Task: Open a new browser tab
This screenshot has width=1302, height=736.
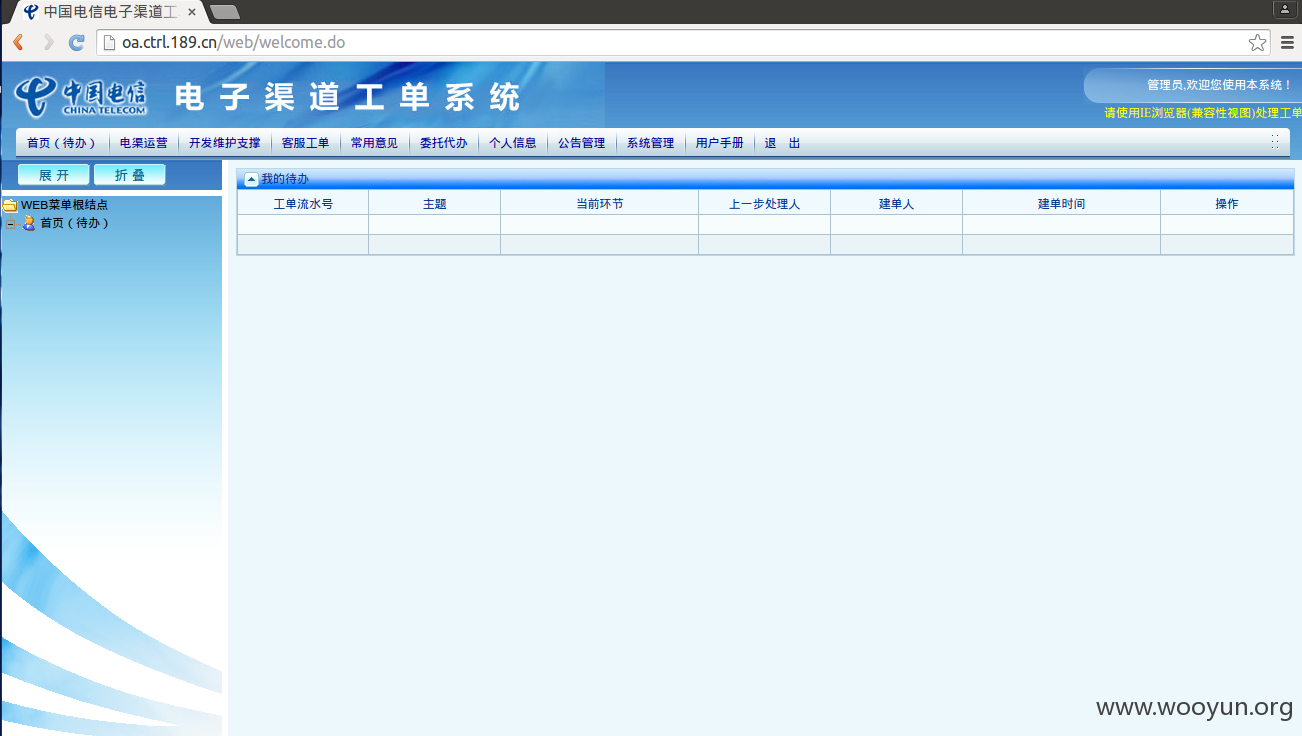Action: (225, 12)
